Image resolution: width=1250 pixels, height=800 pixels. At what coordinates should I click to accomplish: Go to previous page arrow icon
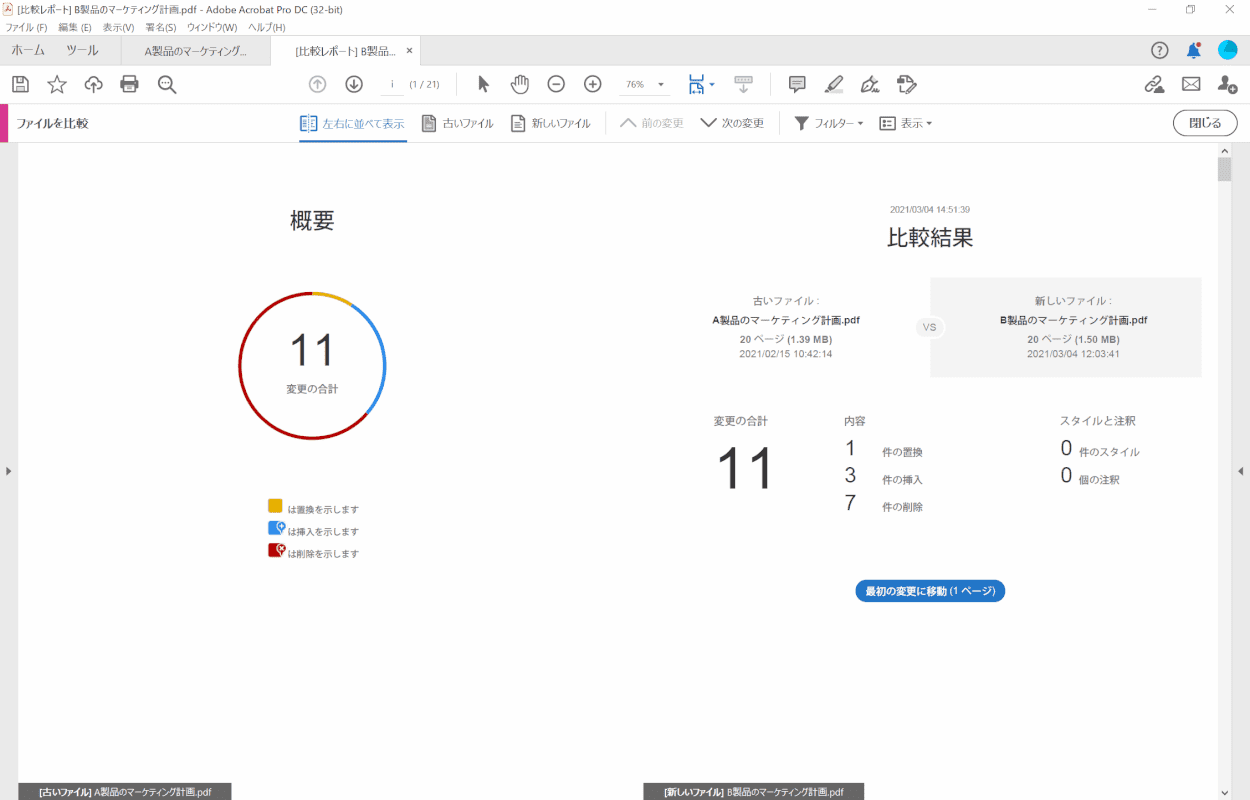tap(317, 84)
